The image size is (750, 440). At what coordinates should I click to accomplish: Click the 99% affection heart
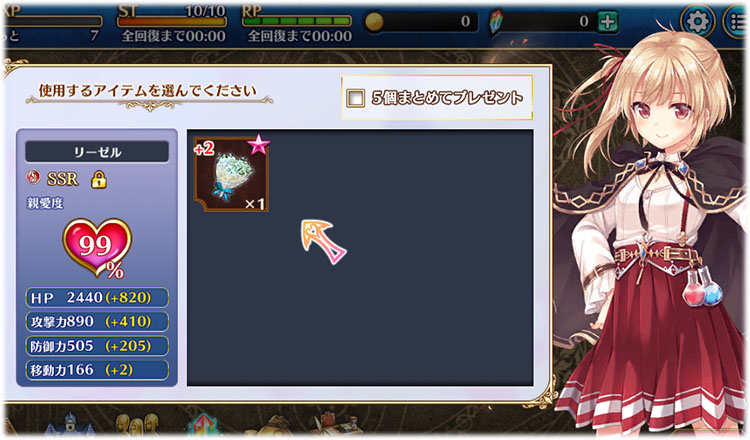click(98, 248)
